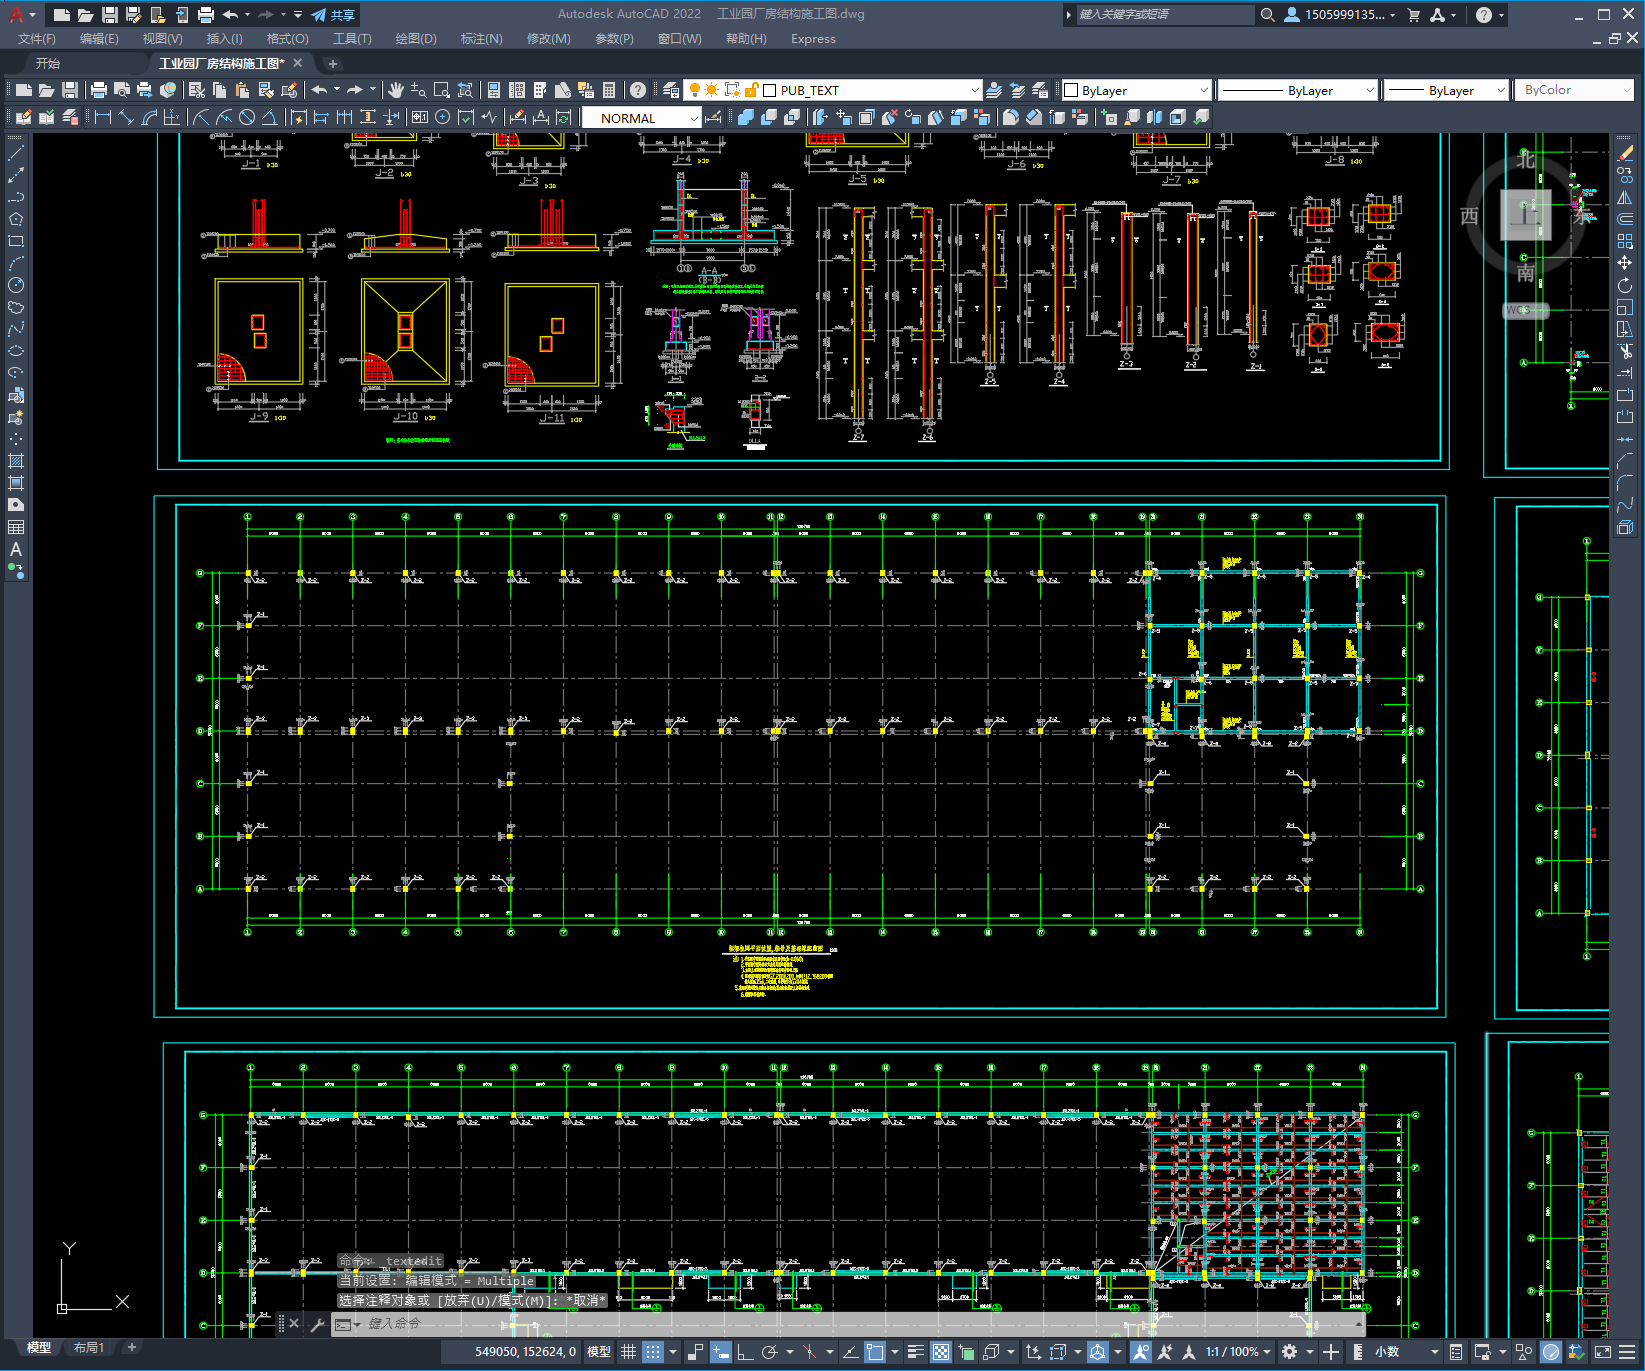Click the Save icon in quick access toolbar

(110, 15)
